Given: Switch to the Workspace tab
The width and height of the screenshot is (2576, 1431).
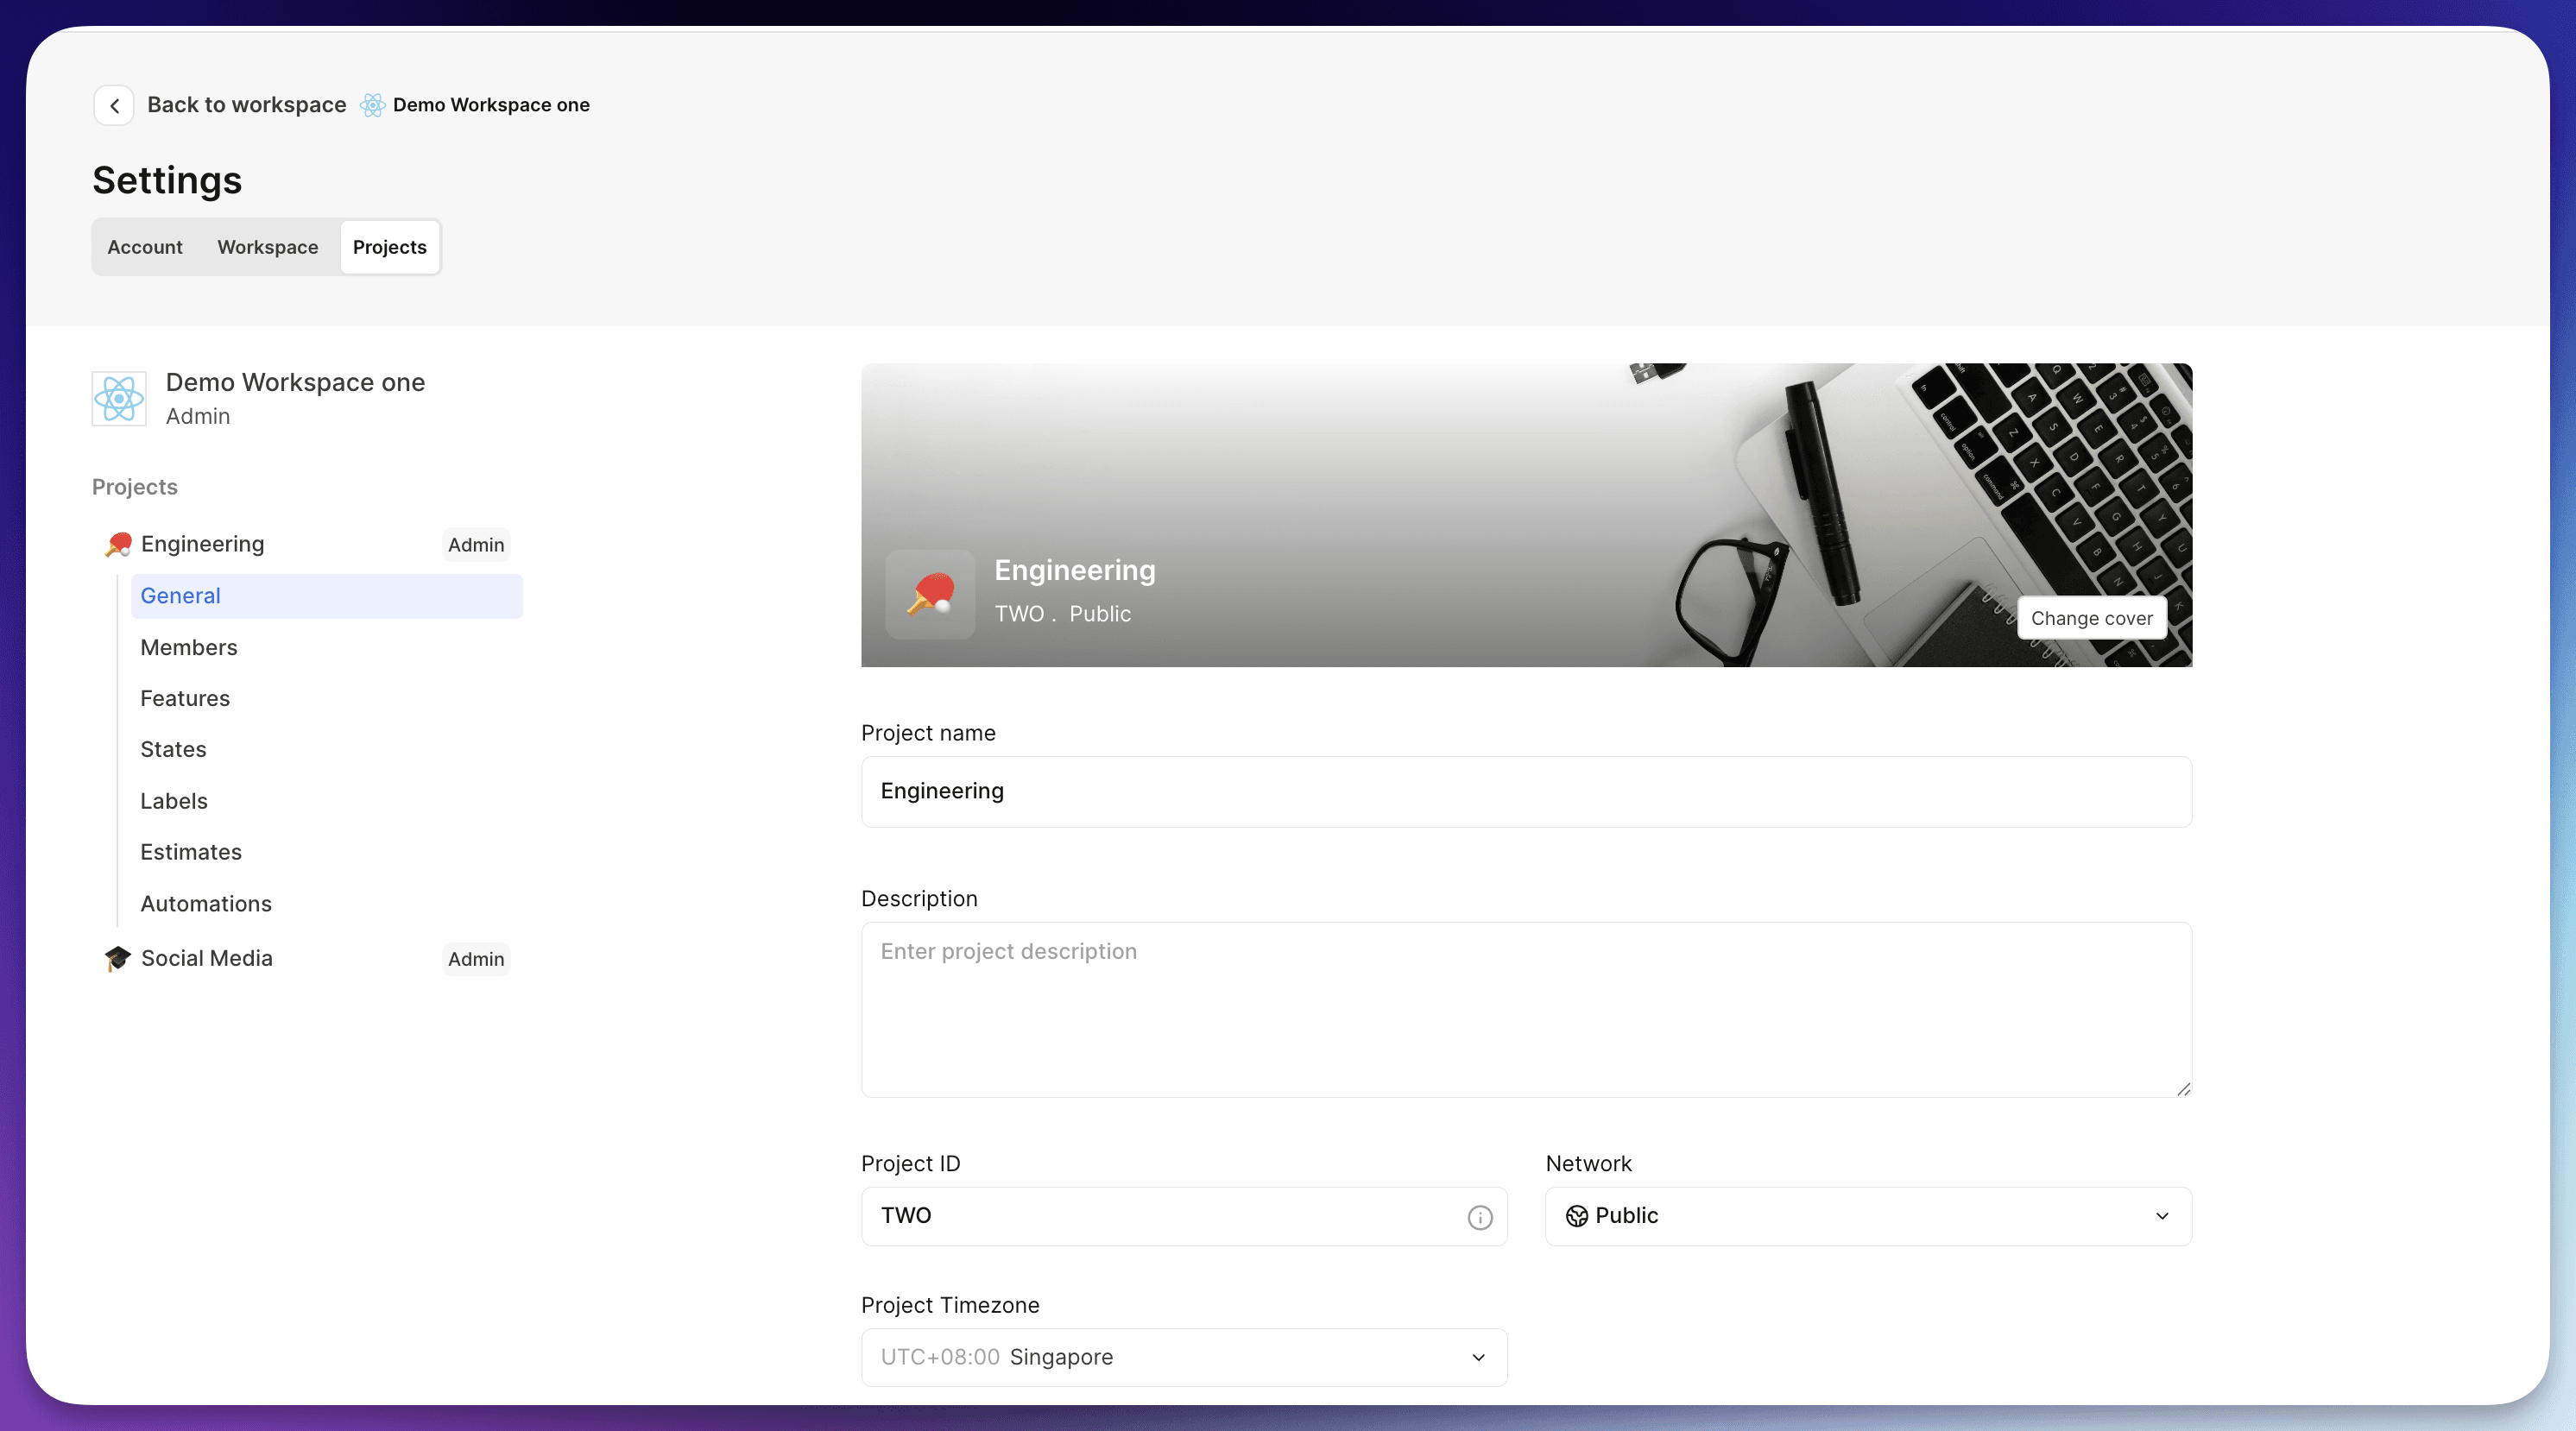Looking at the screenshot, I should coord(268,247).
